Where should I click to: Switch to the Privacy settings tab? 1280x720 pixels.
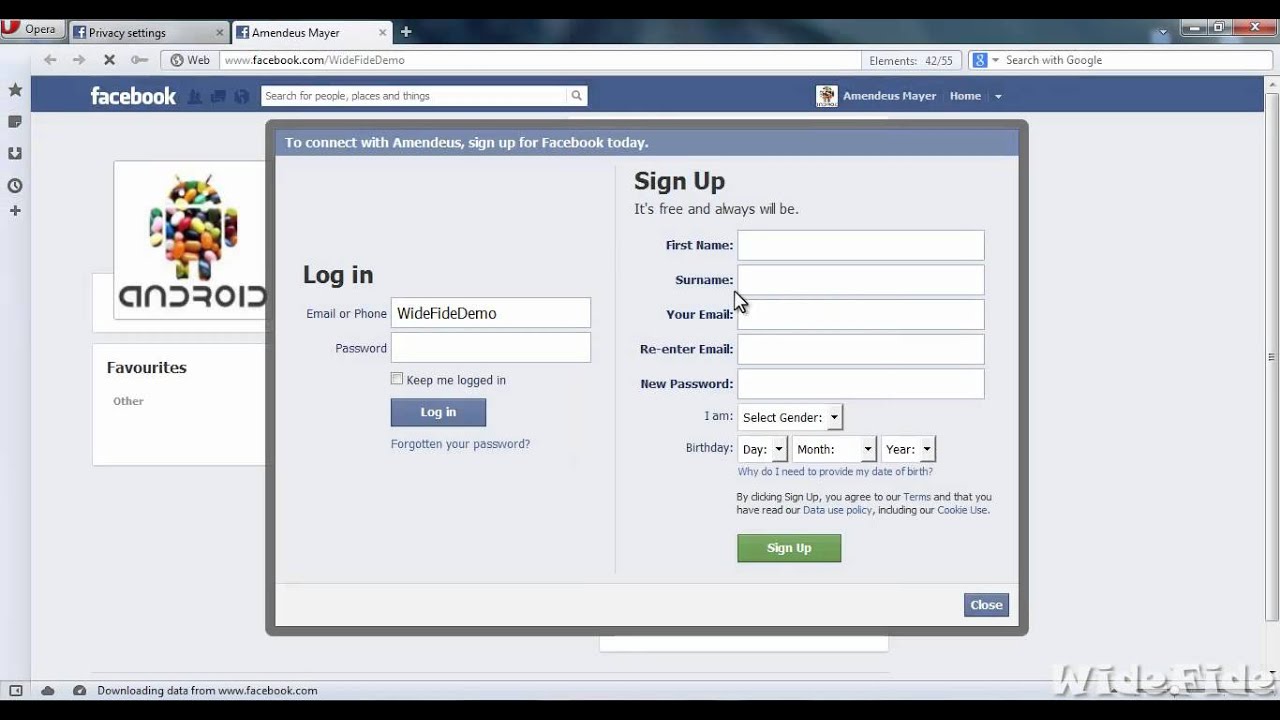pyautogui.click(x=149, y=32)
